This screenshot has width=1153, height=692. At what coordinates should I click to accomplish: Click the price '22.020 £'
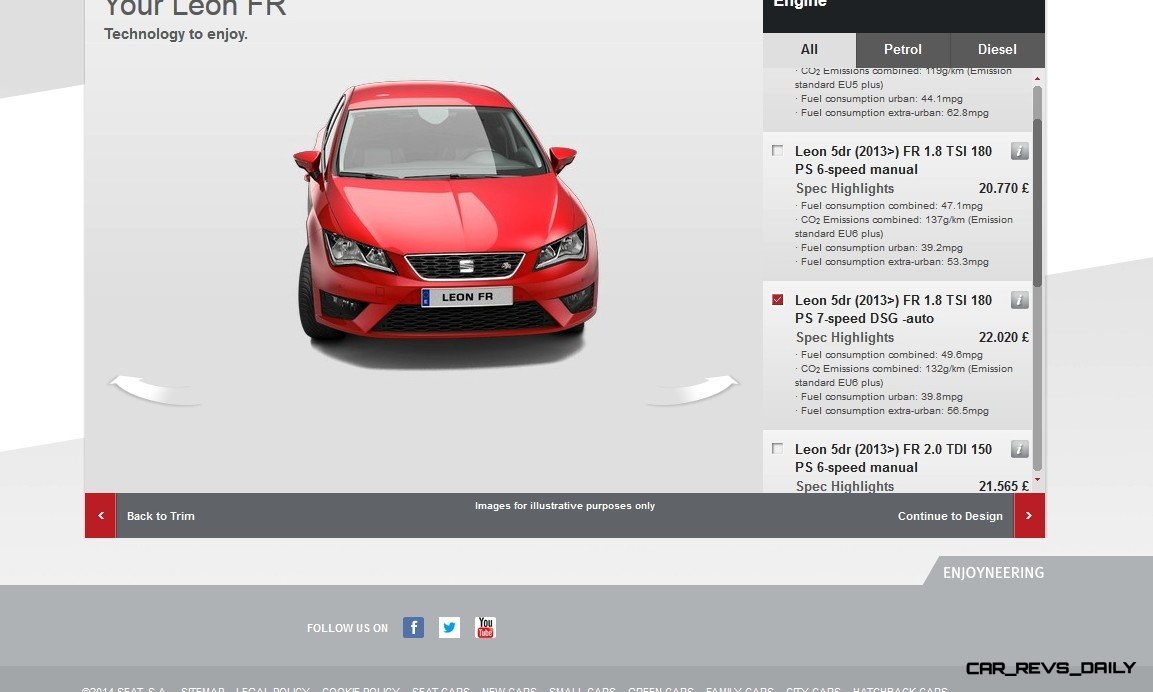point(1004,338)
